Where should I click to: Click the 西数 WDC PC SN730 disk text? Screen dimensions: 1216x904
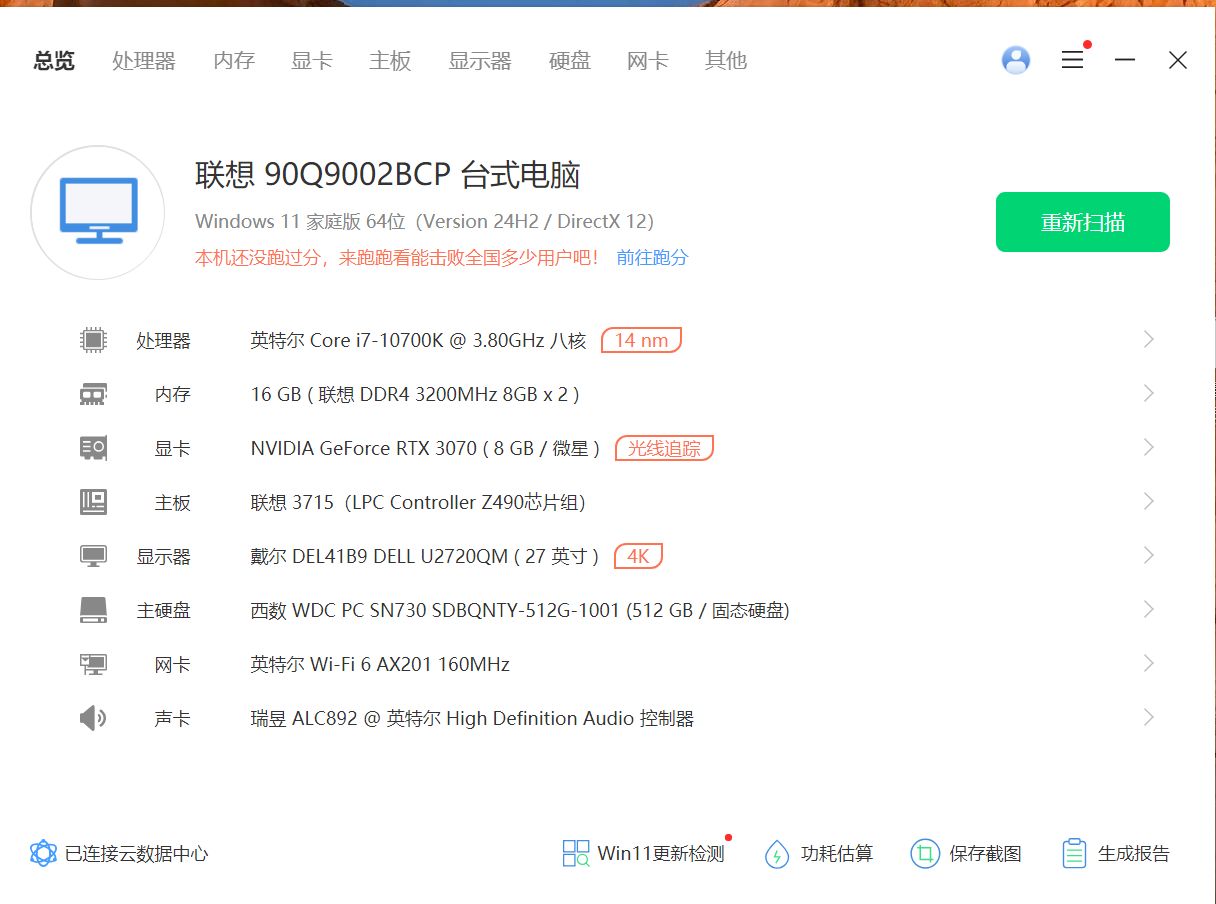(x=520, y=610)
